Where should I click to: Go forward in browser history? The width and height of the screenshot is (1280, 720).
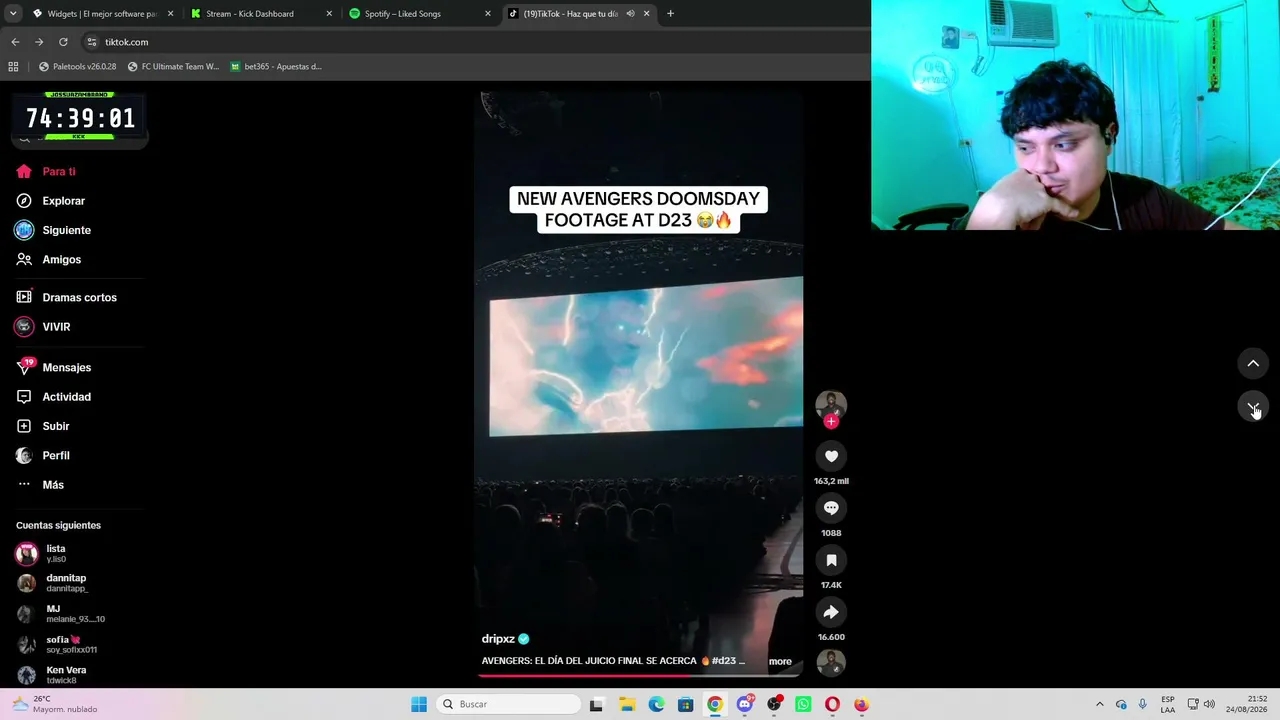click(39, 42)
